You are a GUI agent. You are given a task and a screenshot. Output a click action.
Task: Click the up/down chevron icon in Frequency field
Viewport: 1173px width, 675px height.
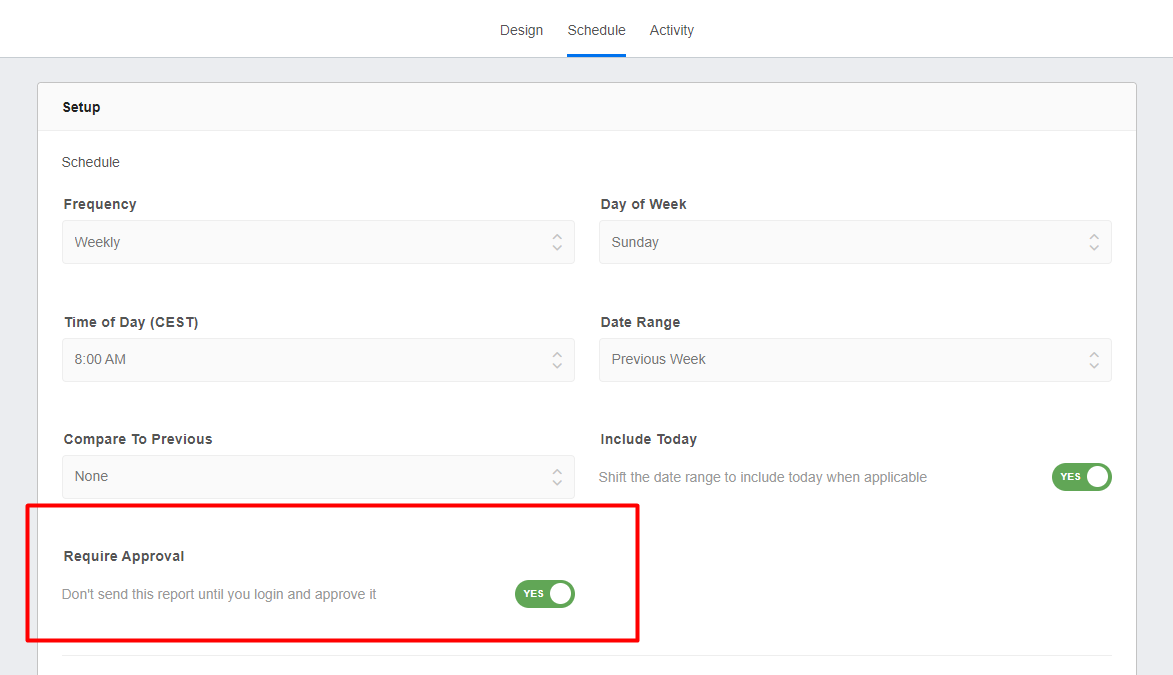click(557, 242)
